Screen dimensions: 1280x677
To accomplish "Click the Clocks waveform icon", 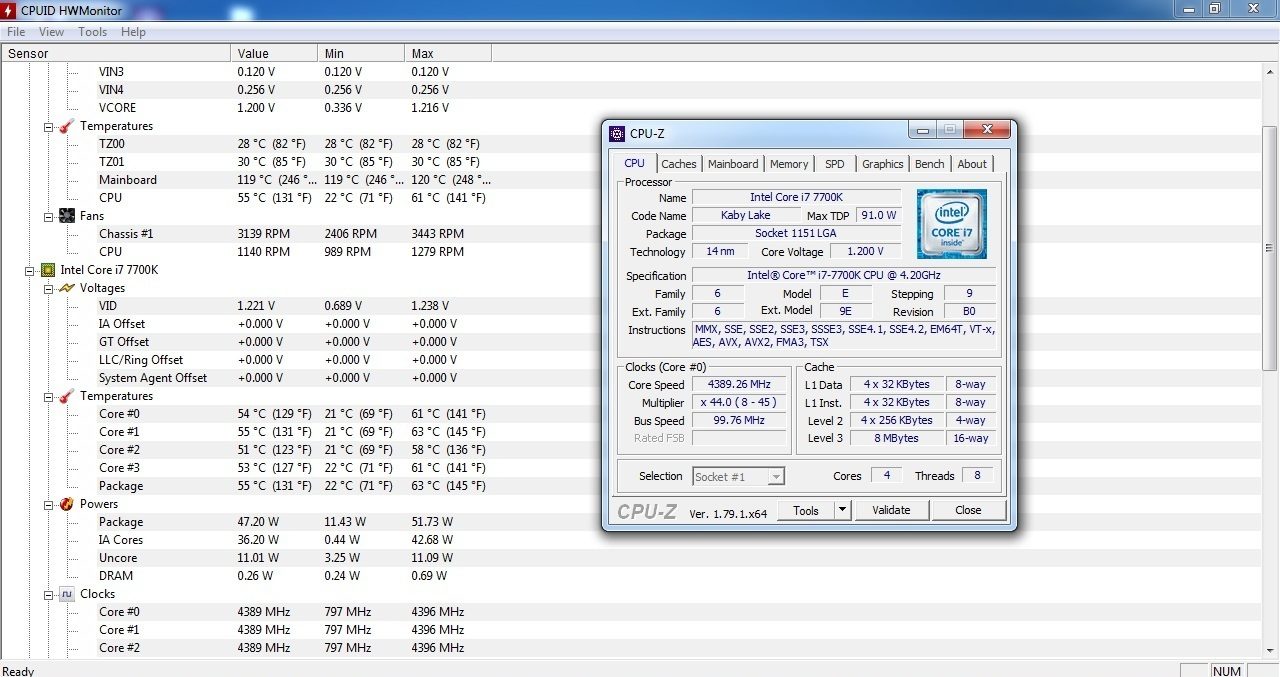I will (66, 594).
